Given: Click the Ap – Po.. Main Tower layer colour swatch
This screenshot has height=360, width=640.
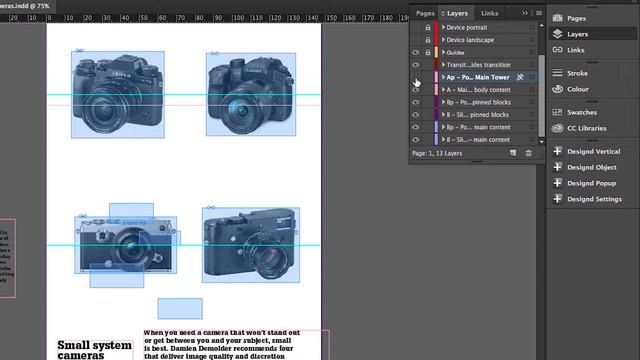Looking at the screenshot, I should click(x=436, y=77).
